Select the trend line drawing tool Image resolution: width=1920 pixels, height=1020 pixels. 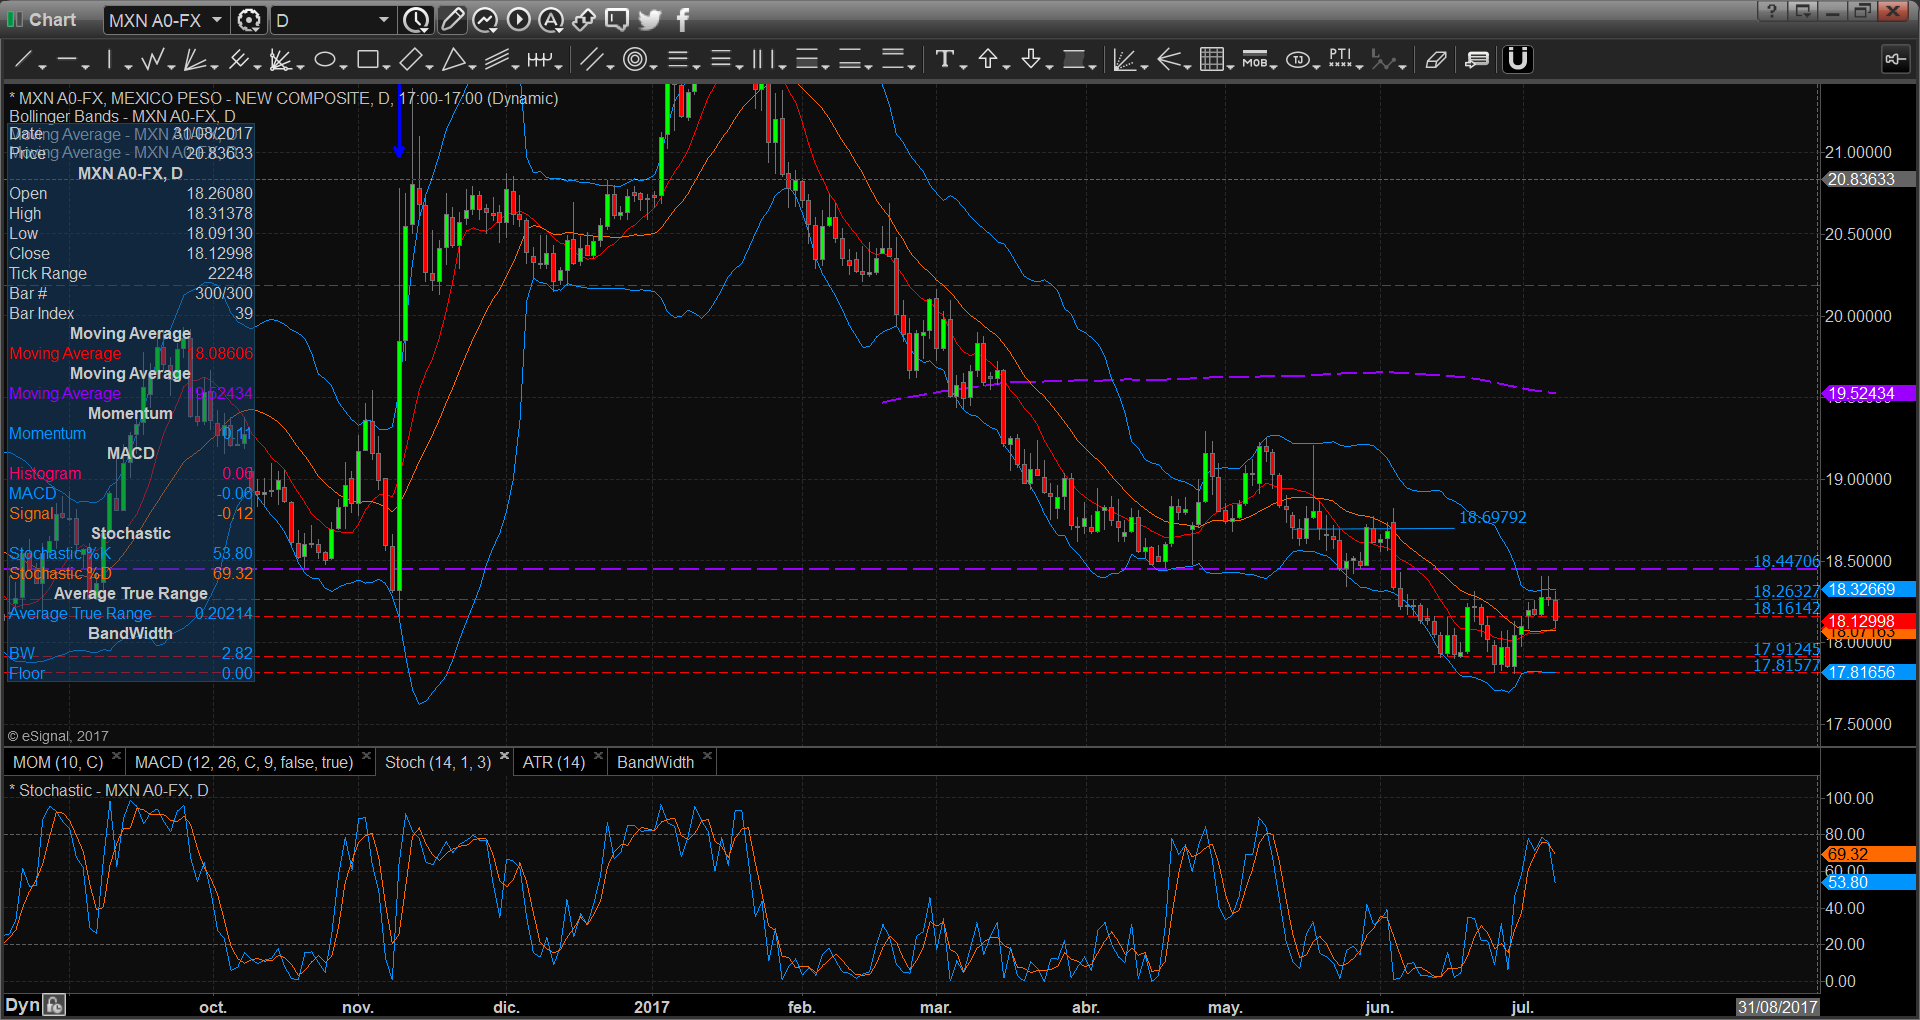point(22,60)
